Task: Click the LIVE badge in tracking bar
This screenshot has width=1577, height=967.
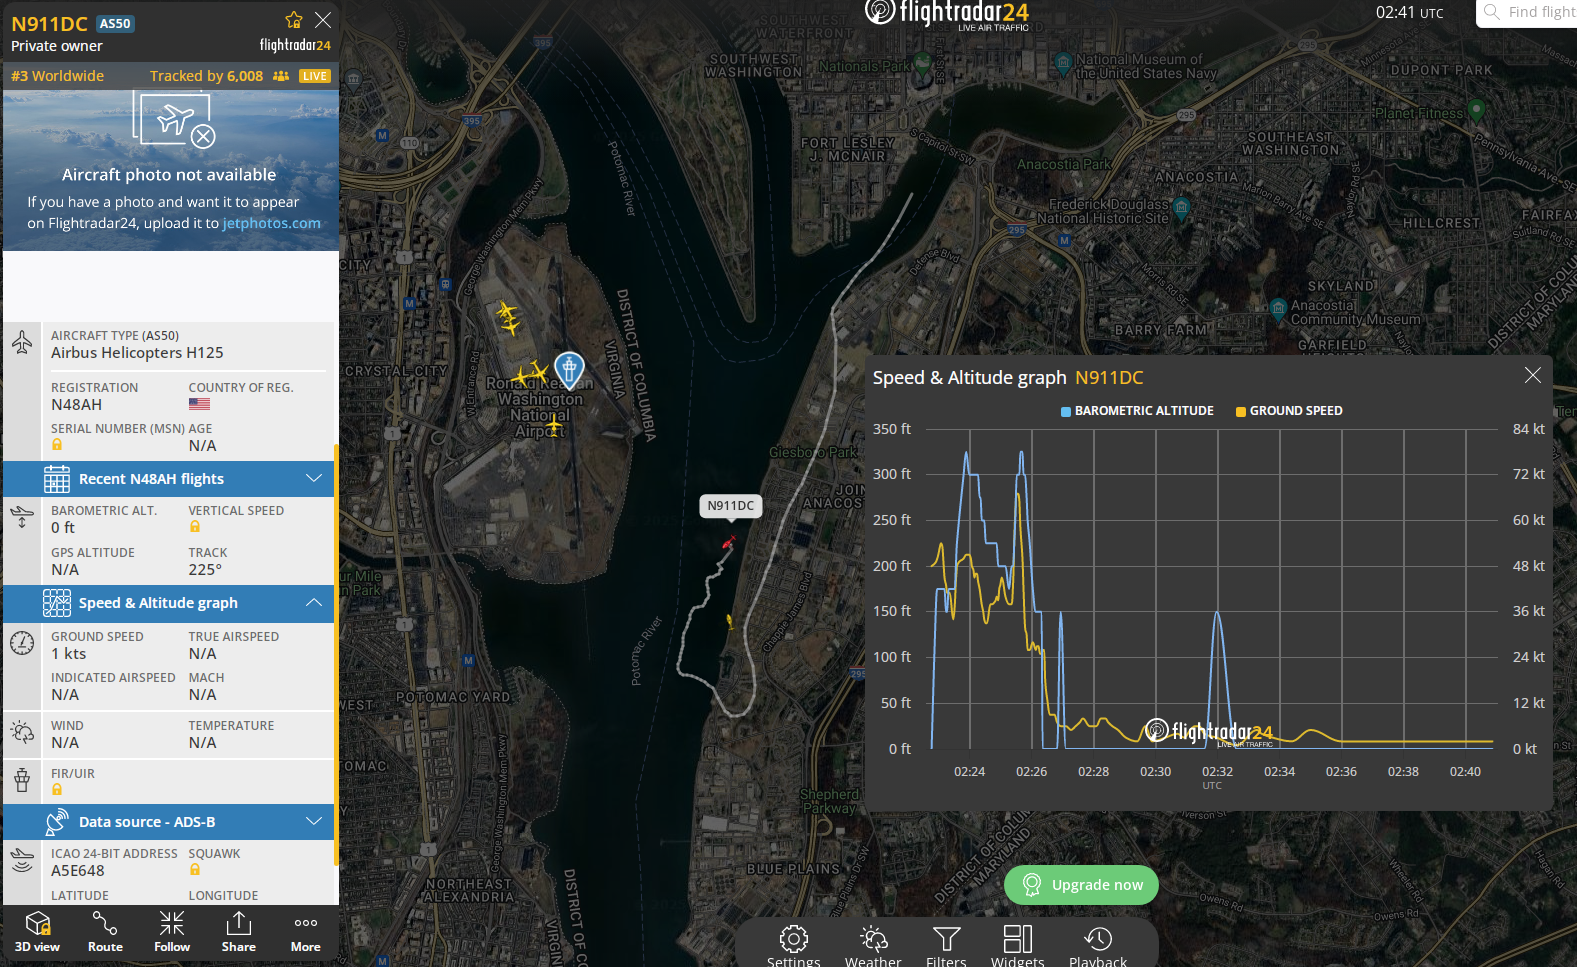Action: 315,76
